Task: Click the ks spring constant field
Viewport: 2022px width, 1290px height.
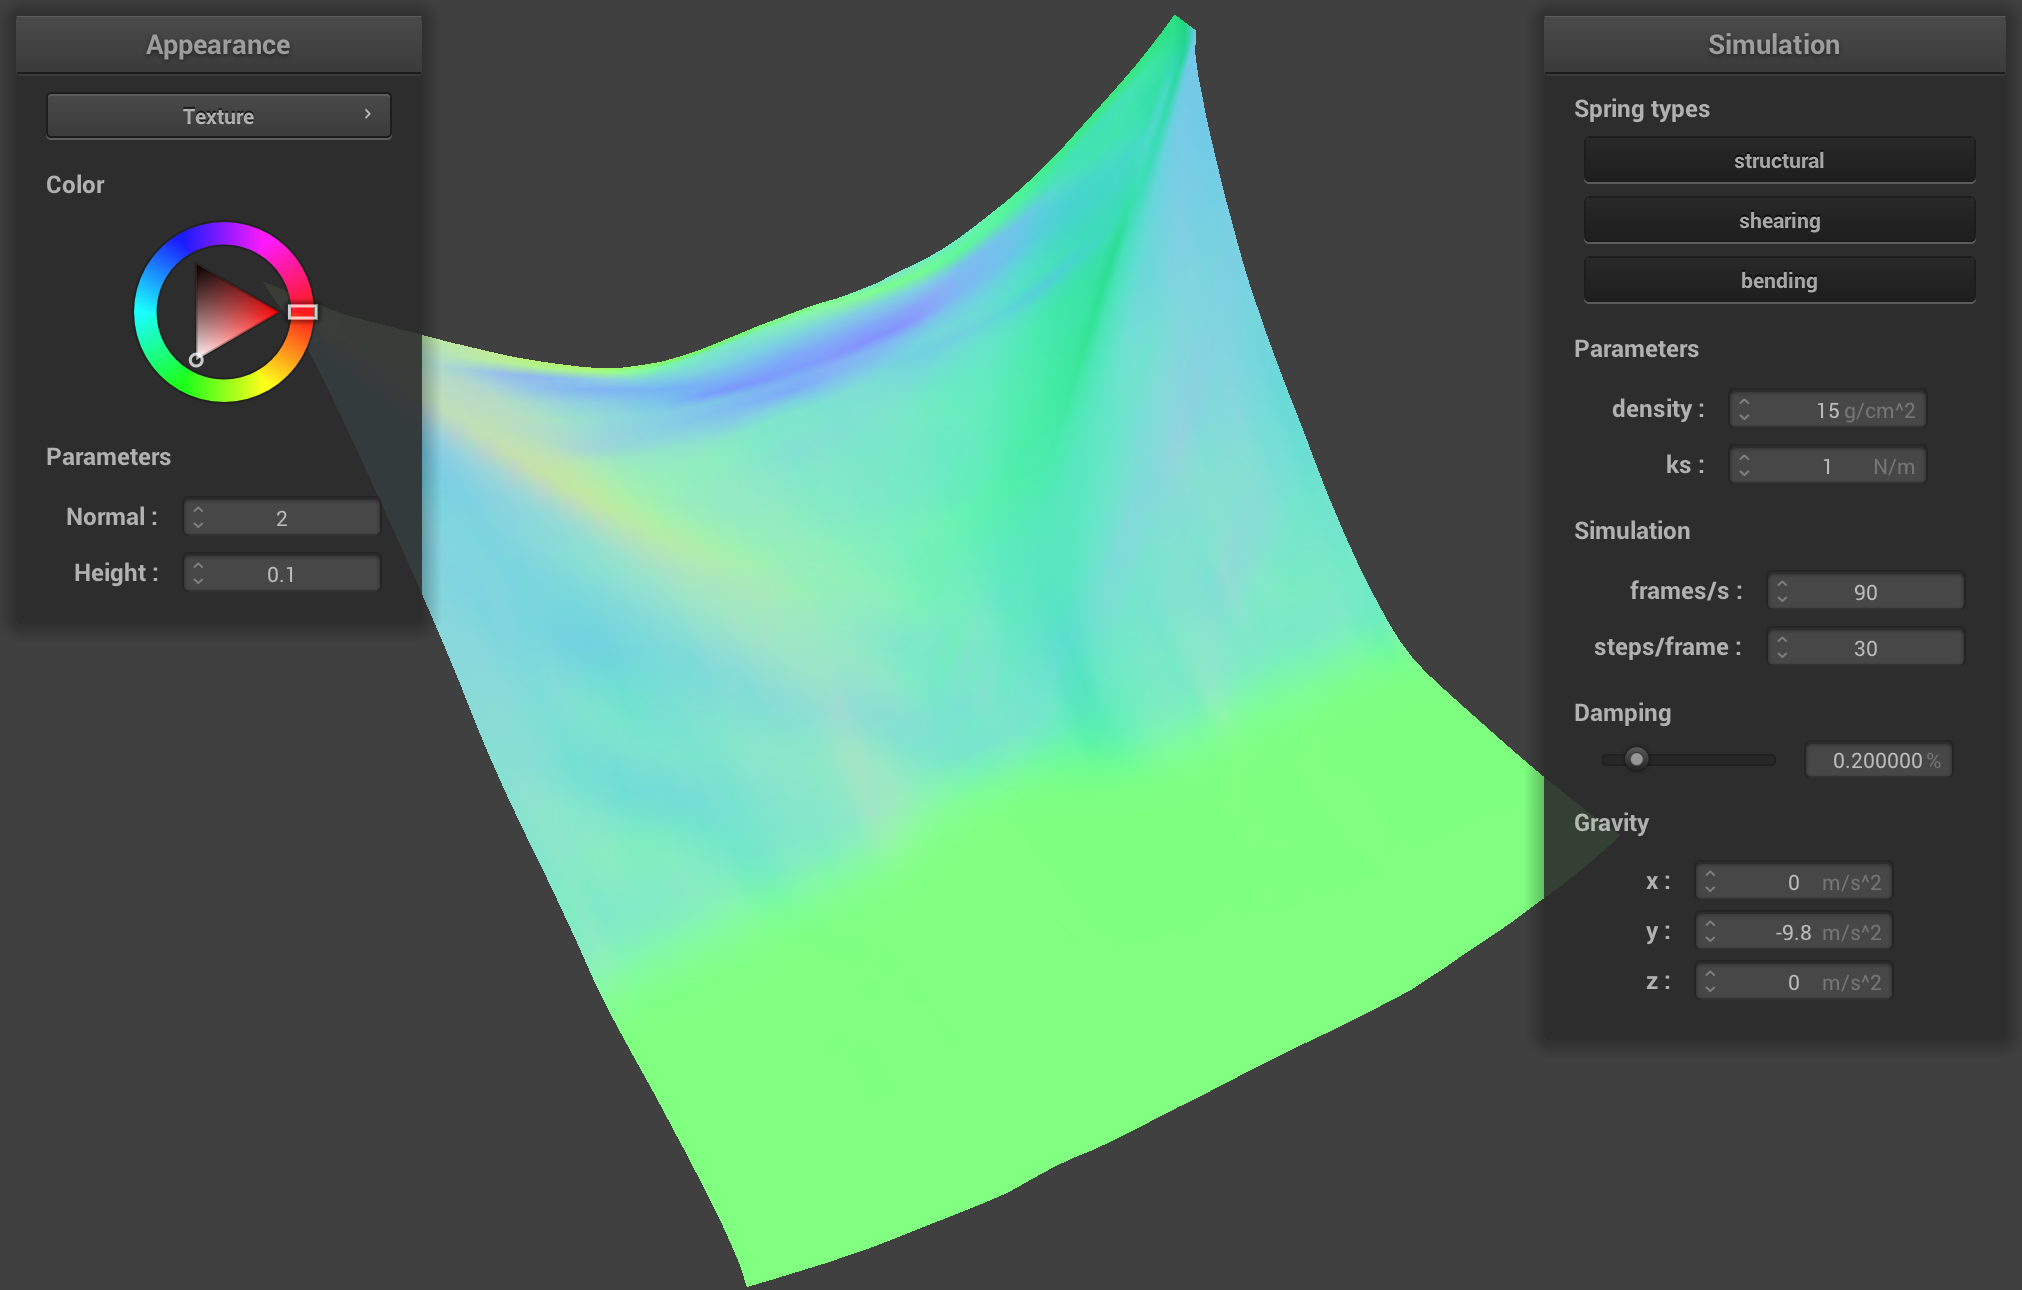Action: 1827,465
